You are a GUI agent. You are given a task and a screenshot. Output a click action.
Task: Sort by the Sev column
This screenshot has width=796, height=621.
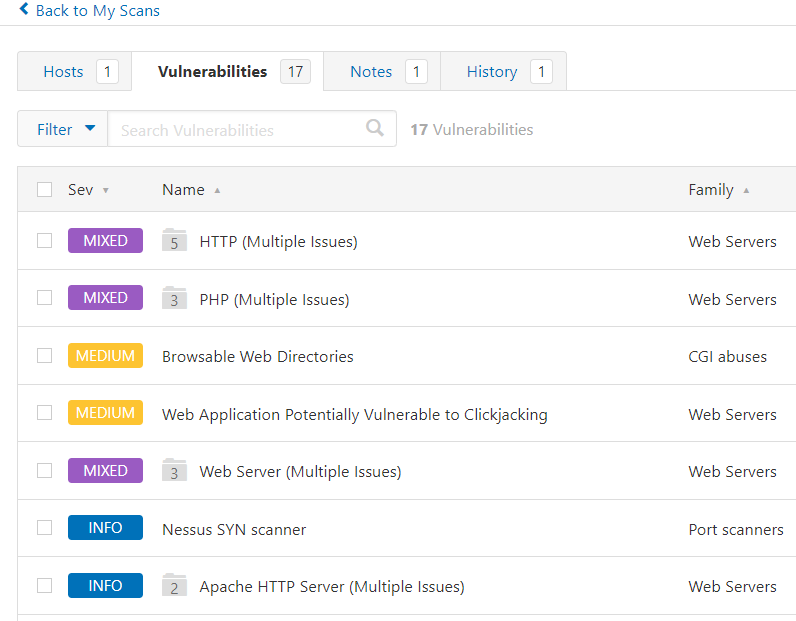pyautogui.click(x=88, y=190)
